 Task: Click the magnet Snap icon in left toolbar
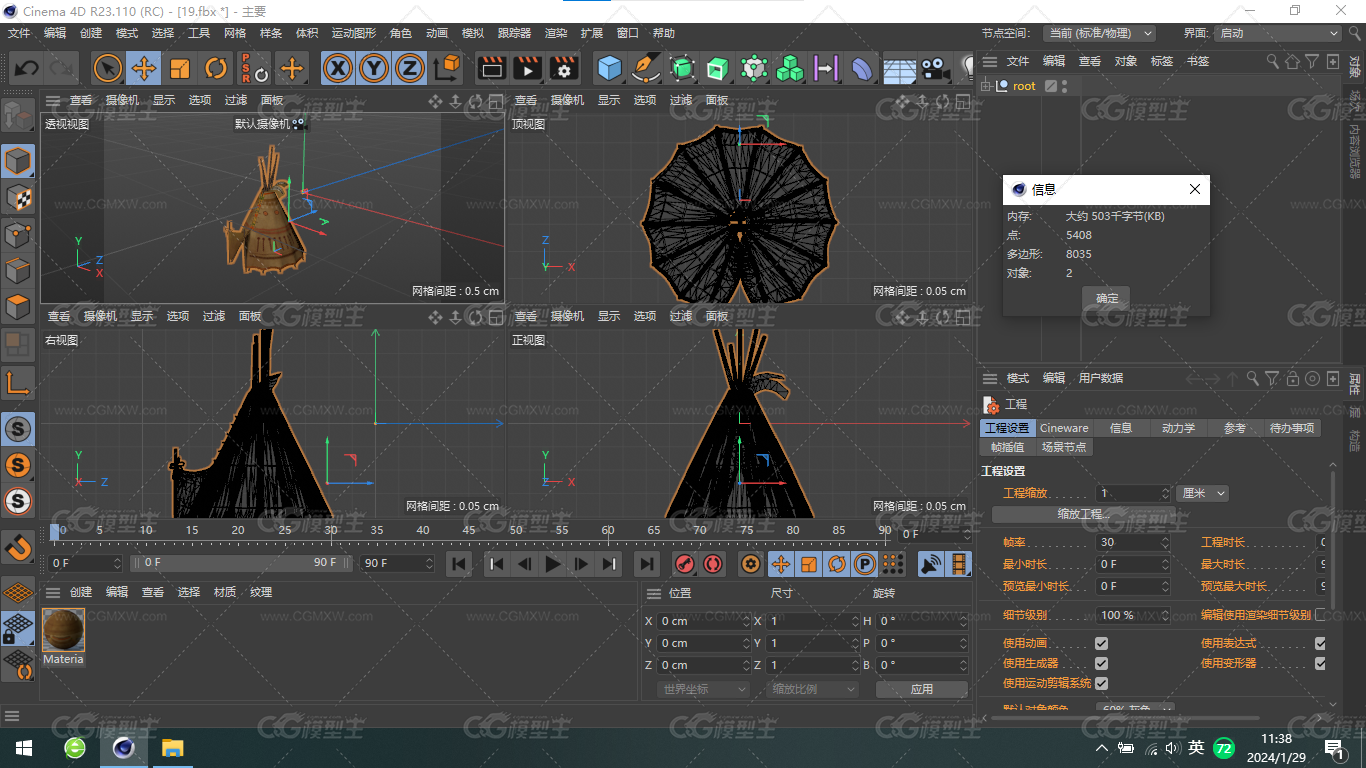18,548
